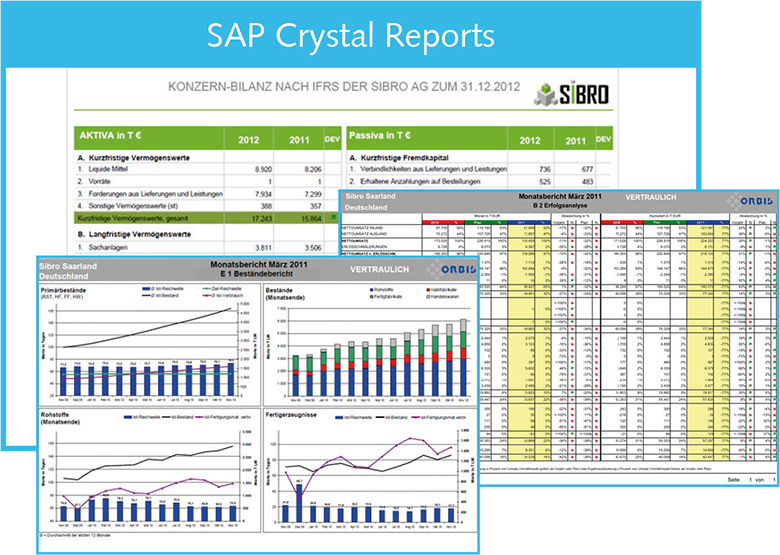Click the value 525 in Erhaltene Anzahlungen row

[x=545, y=182]
